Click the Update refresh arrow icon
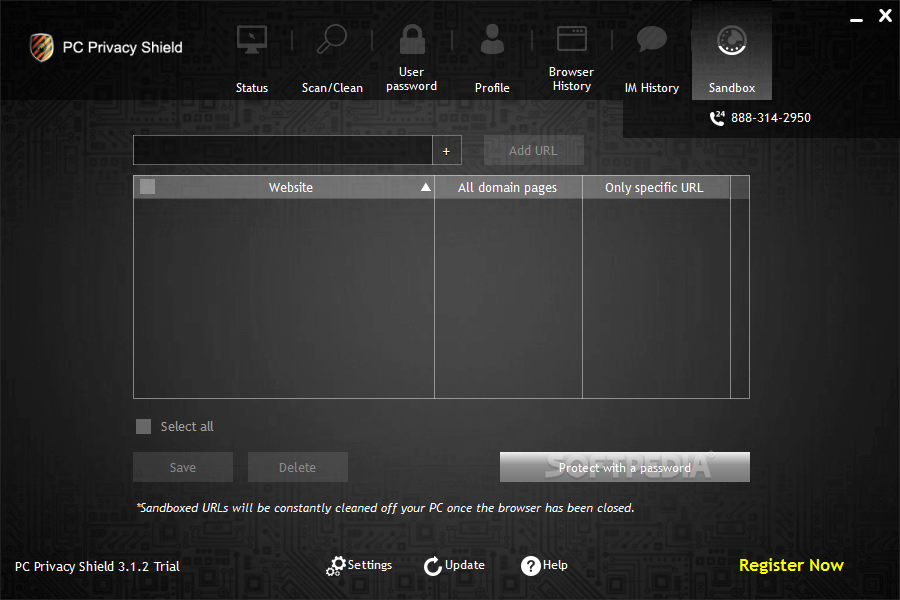 pos(433,566)
